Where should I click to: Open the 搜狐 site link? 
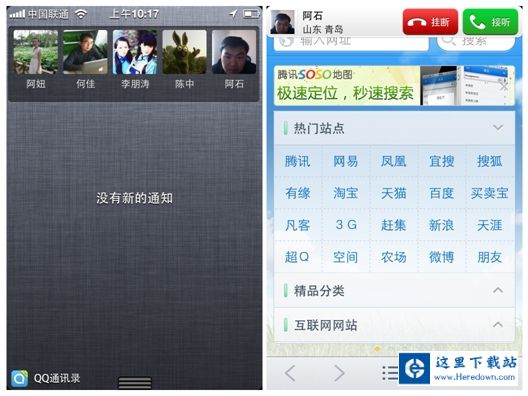[x=490, y=161]
